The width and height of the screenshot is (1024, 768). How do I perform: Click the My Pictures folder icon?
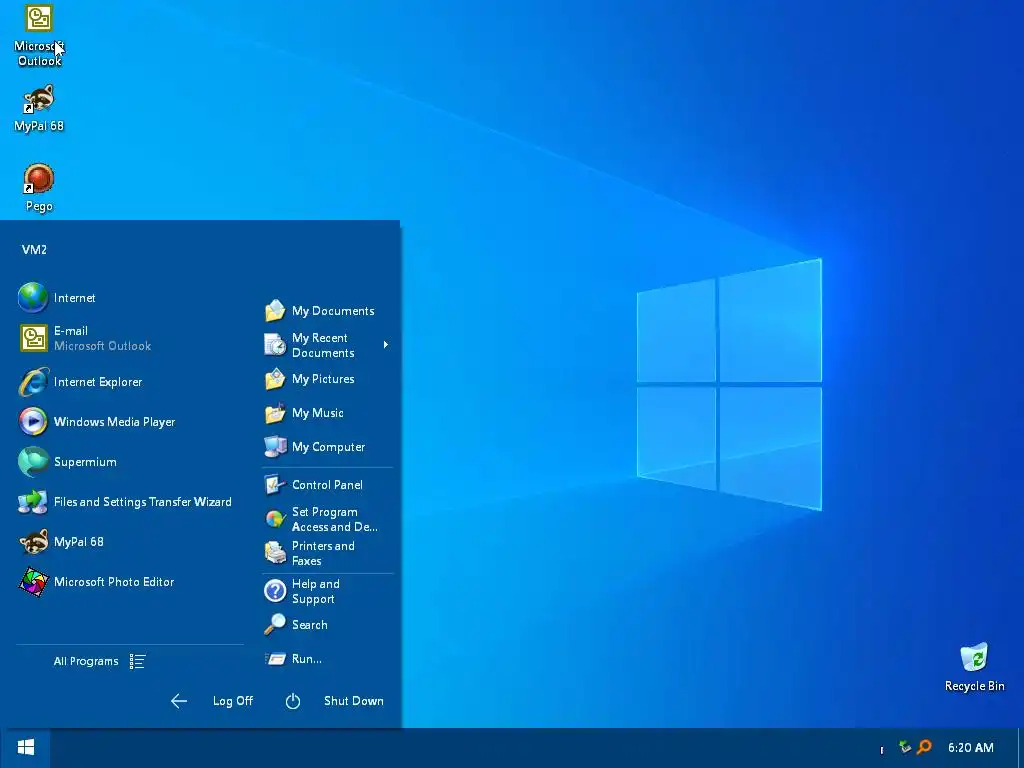point(275,379)
